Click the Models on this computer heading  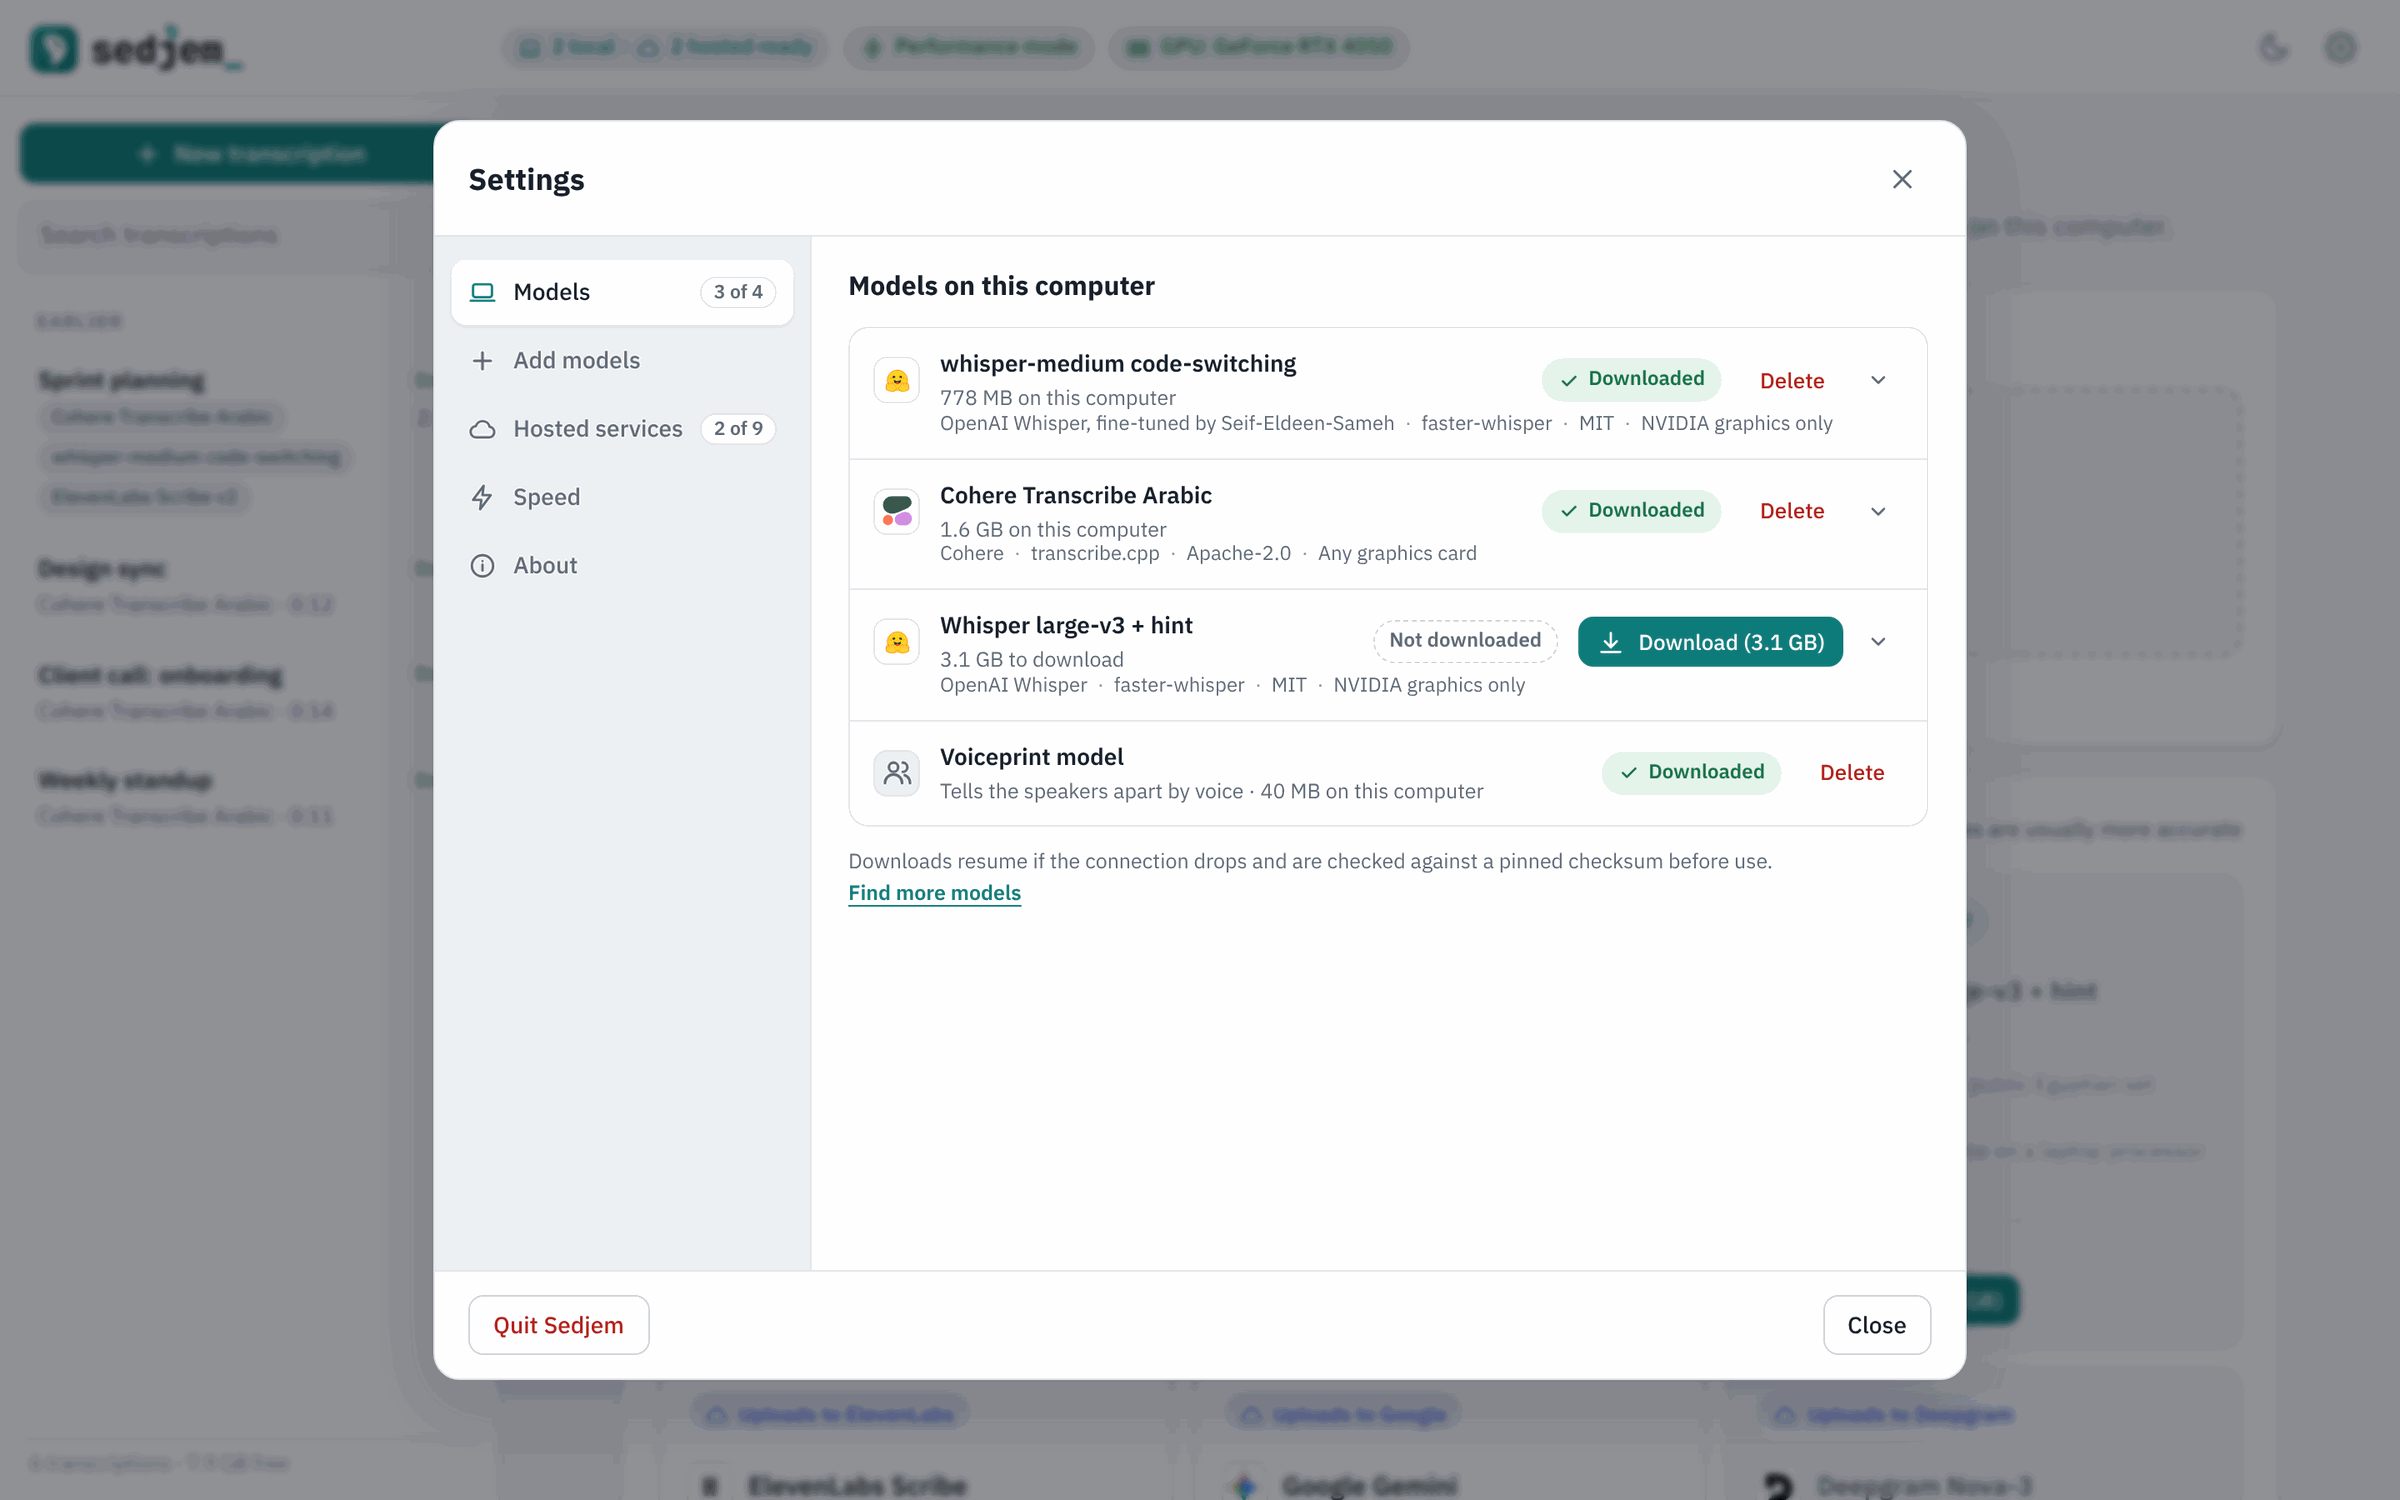pos(1001,286)
